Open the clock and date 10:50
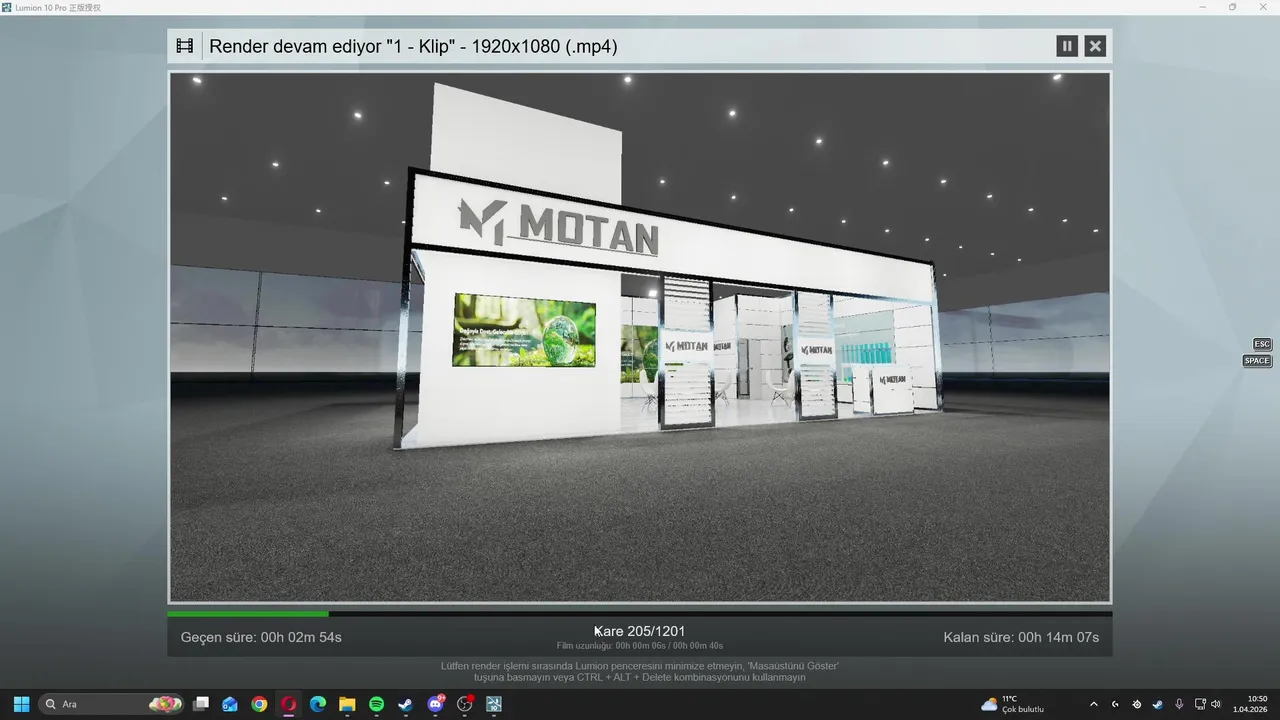 tap(1250, 704)
